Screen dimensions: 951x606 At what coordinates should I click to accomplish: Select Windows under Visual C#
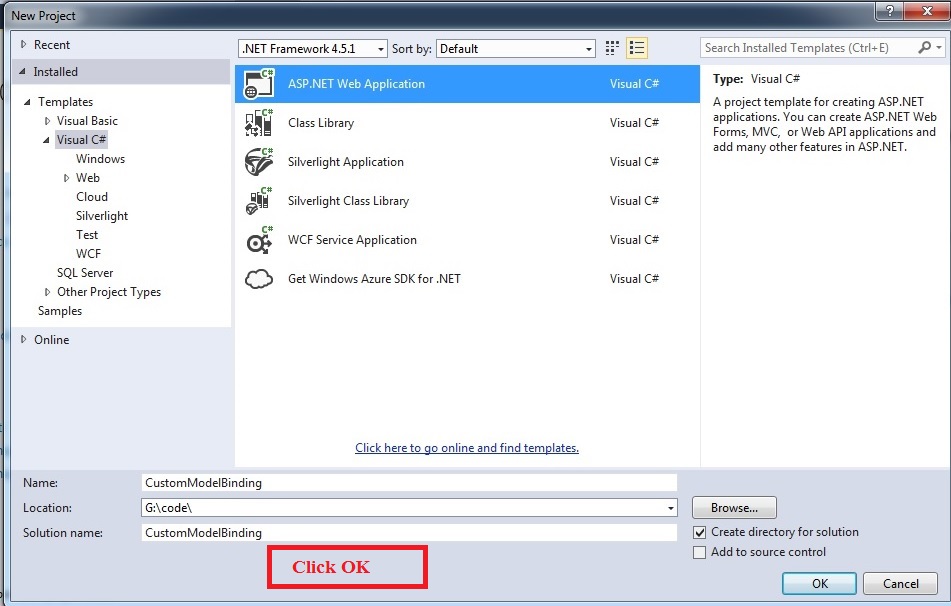pyautogui.click(x=101, y=159)
